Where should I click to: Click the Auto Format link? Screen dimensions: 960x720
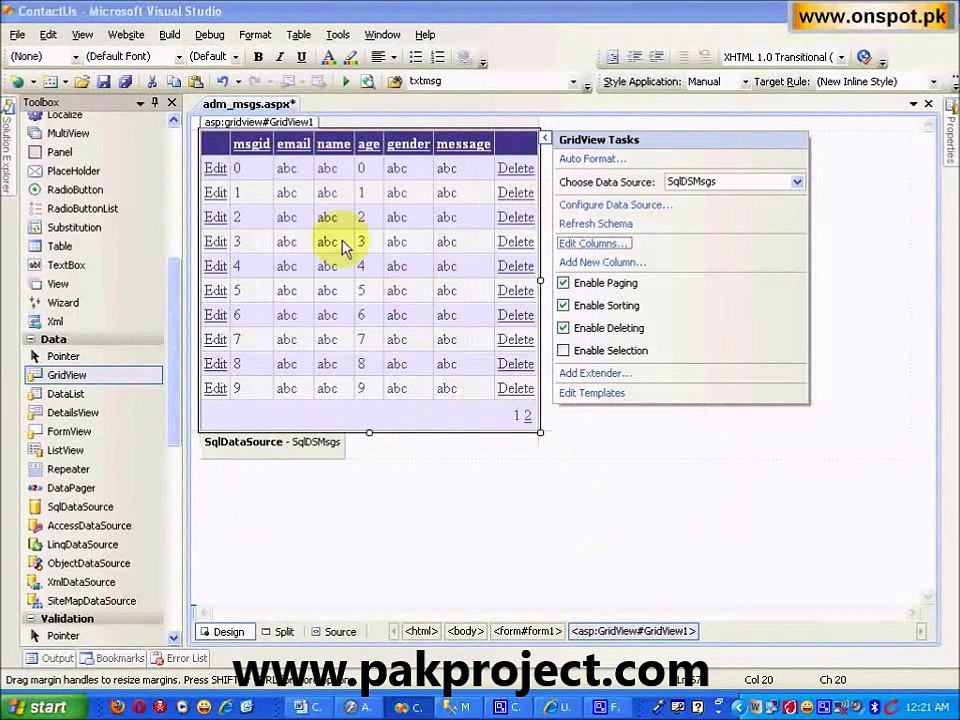(592, 159)
